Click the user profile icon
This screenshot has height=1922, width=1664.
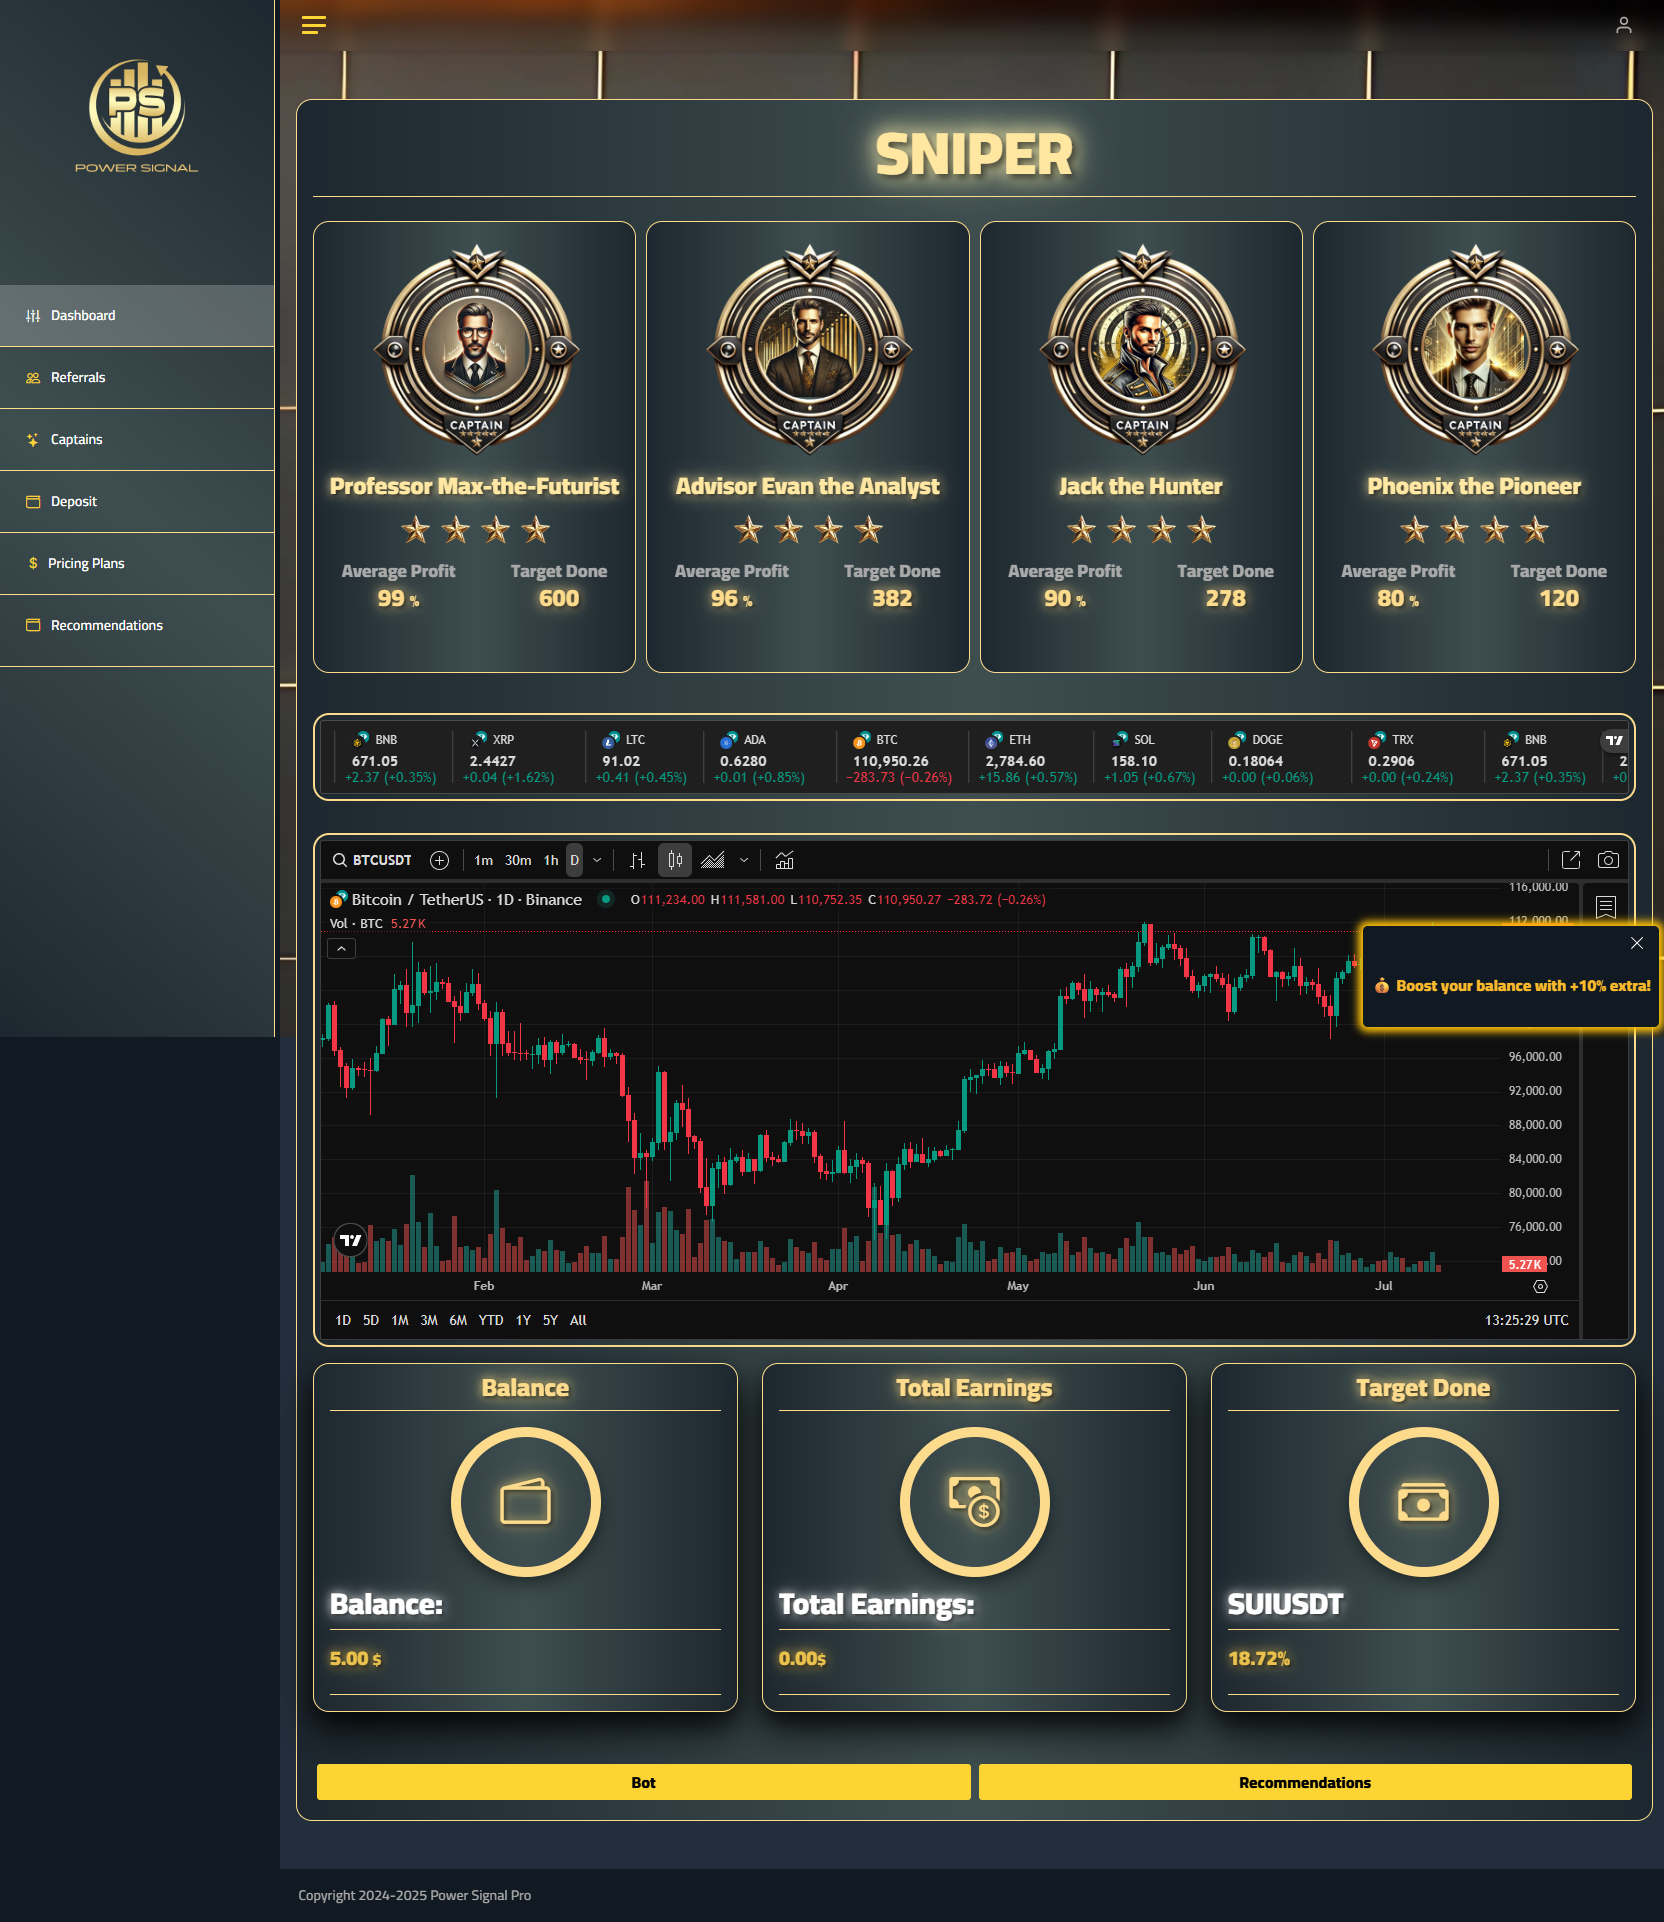tap(1623, 25)
